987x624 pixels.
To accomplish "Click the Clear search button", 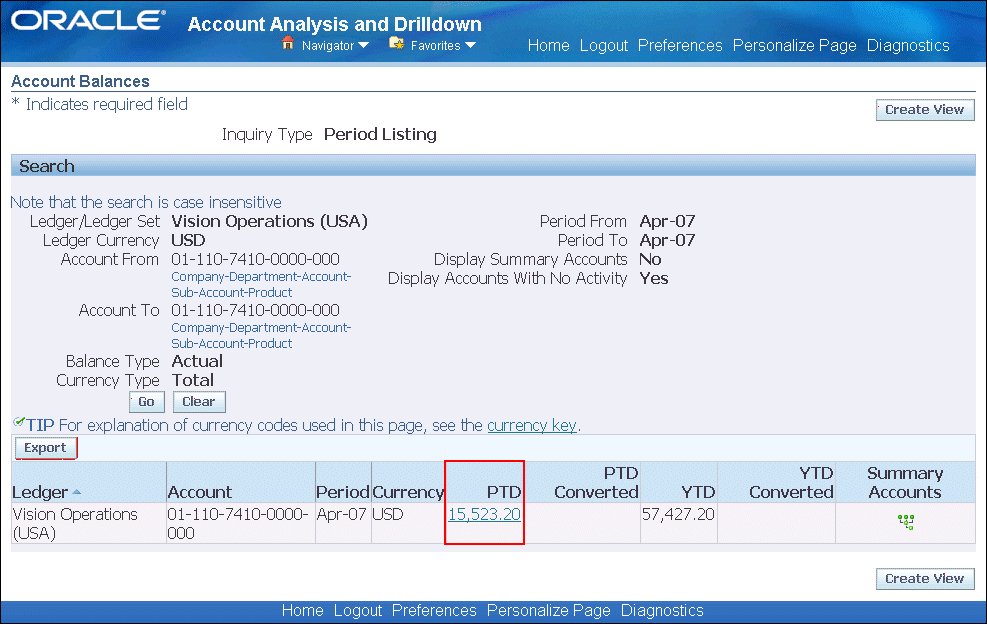I will [x=199, y=402].
